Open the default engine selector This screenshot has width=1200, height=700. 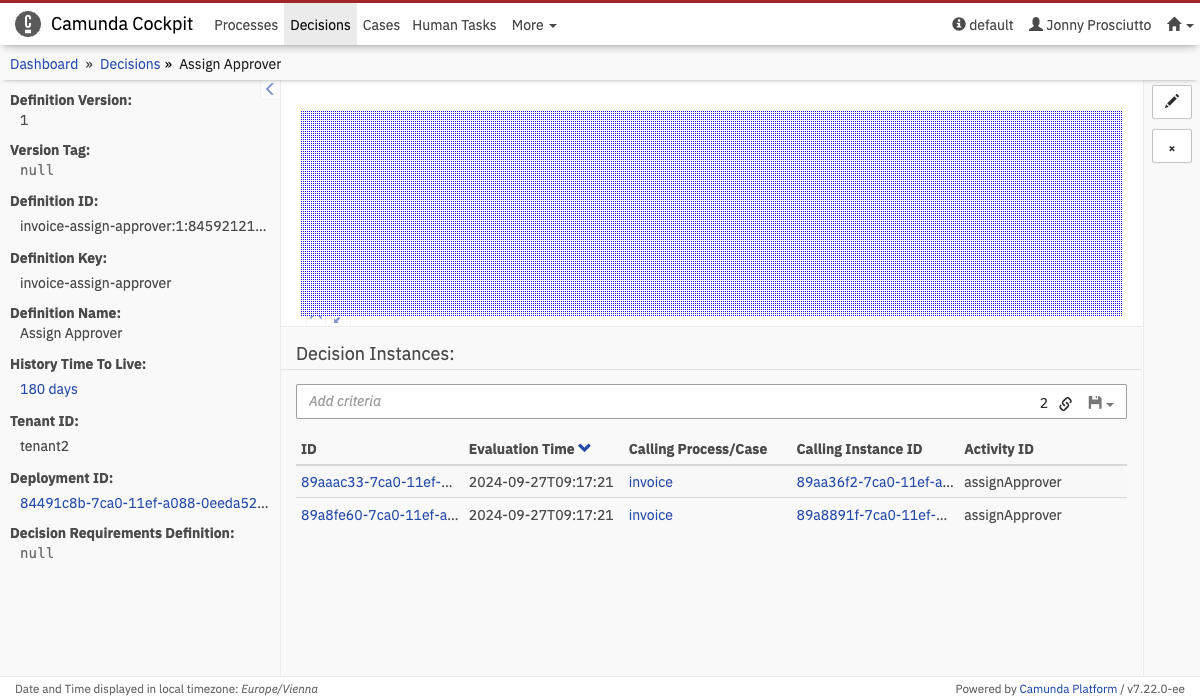point(983,25)
